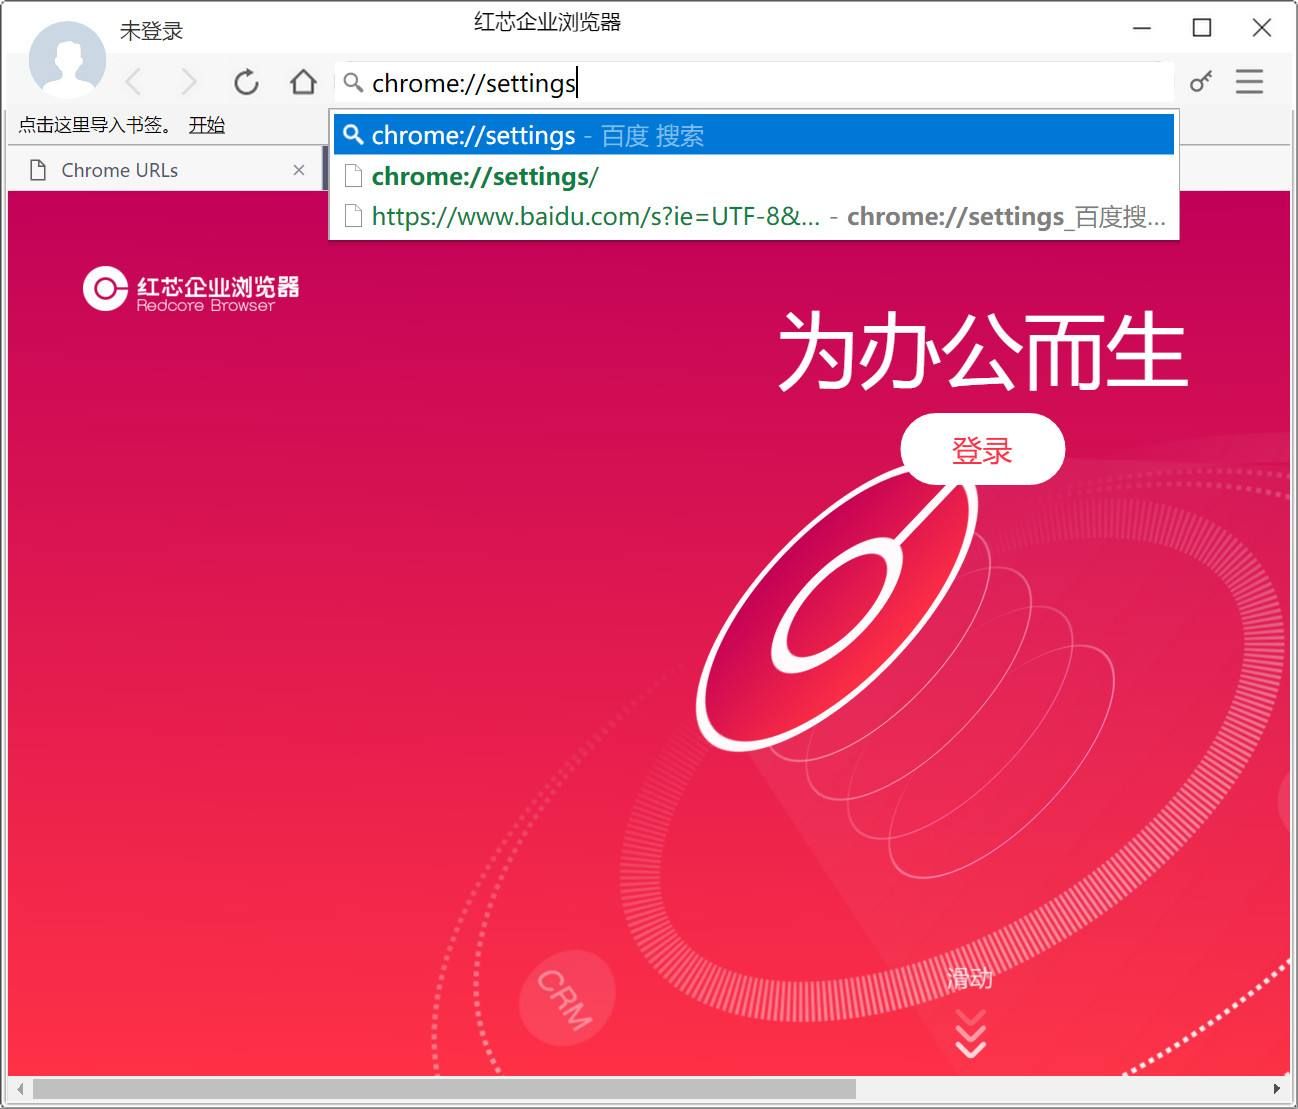Click the 登录 login button
The image size is (1298, 1109).
[982, 450]
